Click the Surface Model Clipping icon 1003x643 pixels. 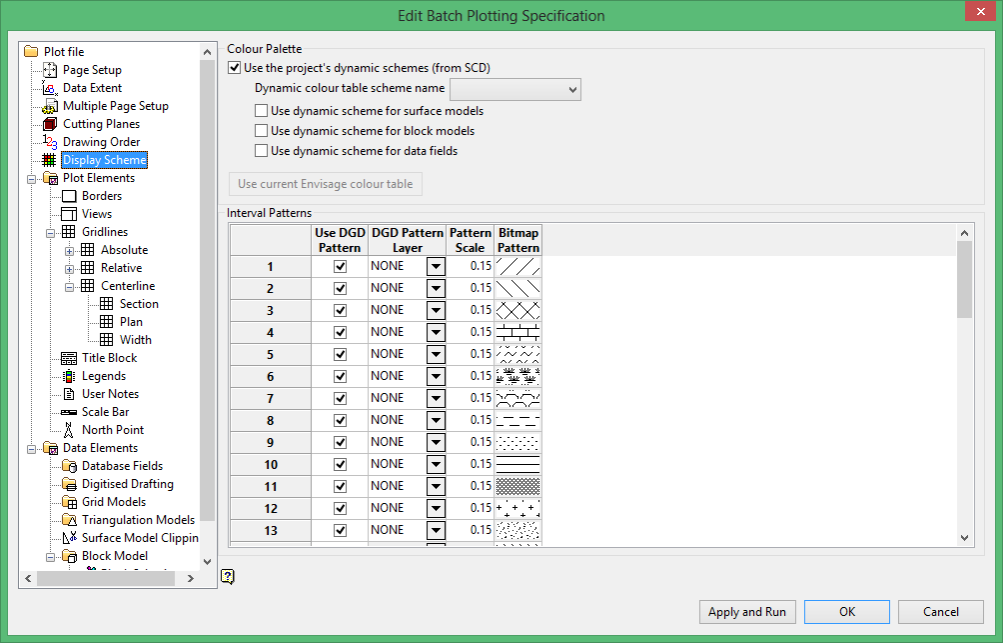coord(69,538)
